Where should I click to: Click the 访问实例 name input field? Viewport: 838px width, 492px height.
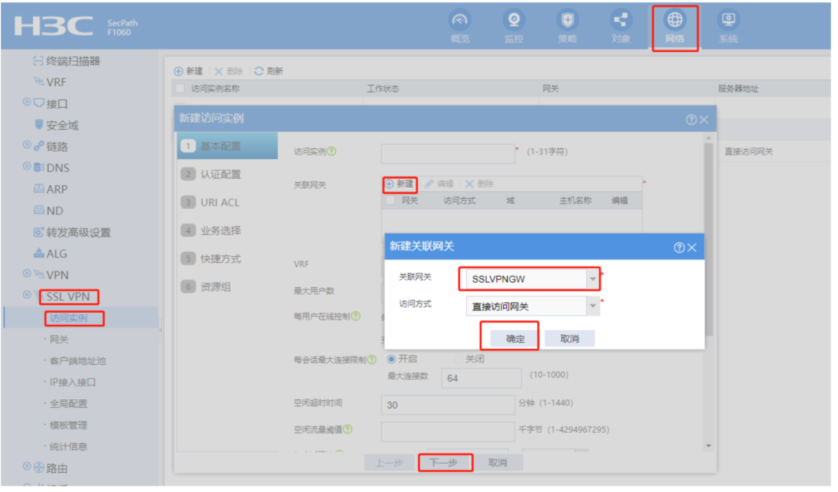(x=448, y=154)
